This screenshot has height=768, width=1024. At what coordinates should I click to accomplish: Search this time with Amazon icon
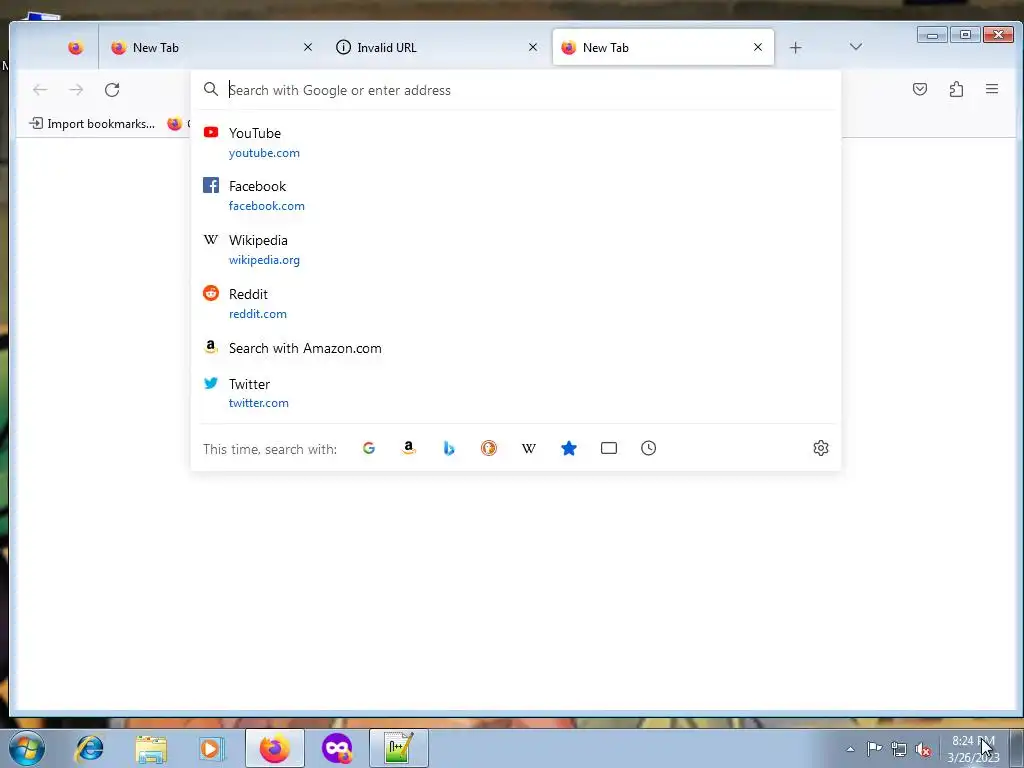point(409,448)
